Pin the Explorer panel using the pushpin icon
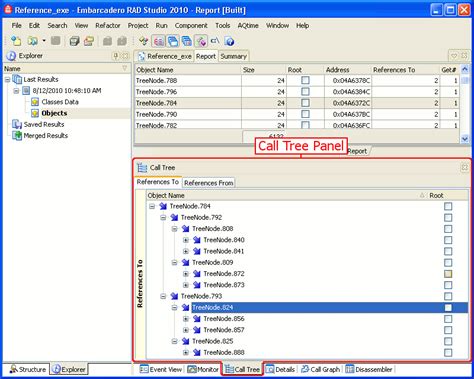Viewport: 474px width, 379px height. pos(116,56)
